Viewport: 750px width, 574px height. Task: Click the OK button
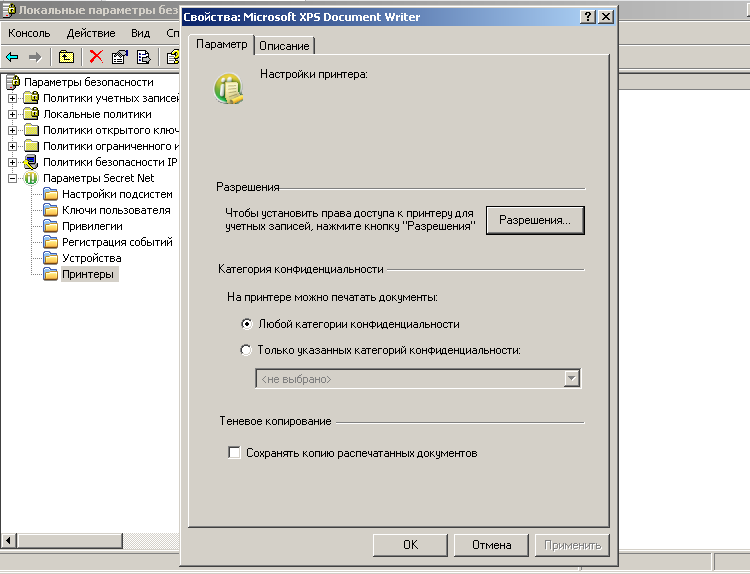(x=410, y=545)
